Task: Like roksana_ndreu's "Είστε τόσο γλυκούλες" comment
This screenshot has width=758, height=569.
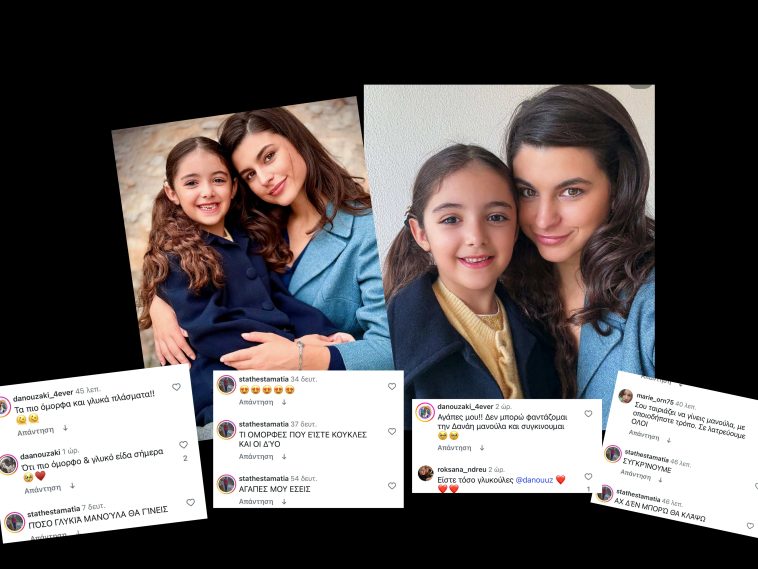Action: point(588,477)
